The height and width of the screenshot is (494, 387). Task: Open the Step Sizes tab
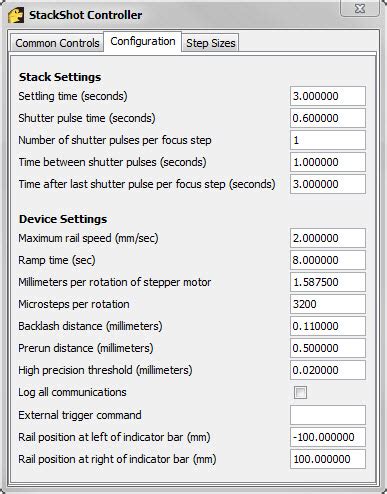211,43
